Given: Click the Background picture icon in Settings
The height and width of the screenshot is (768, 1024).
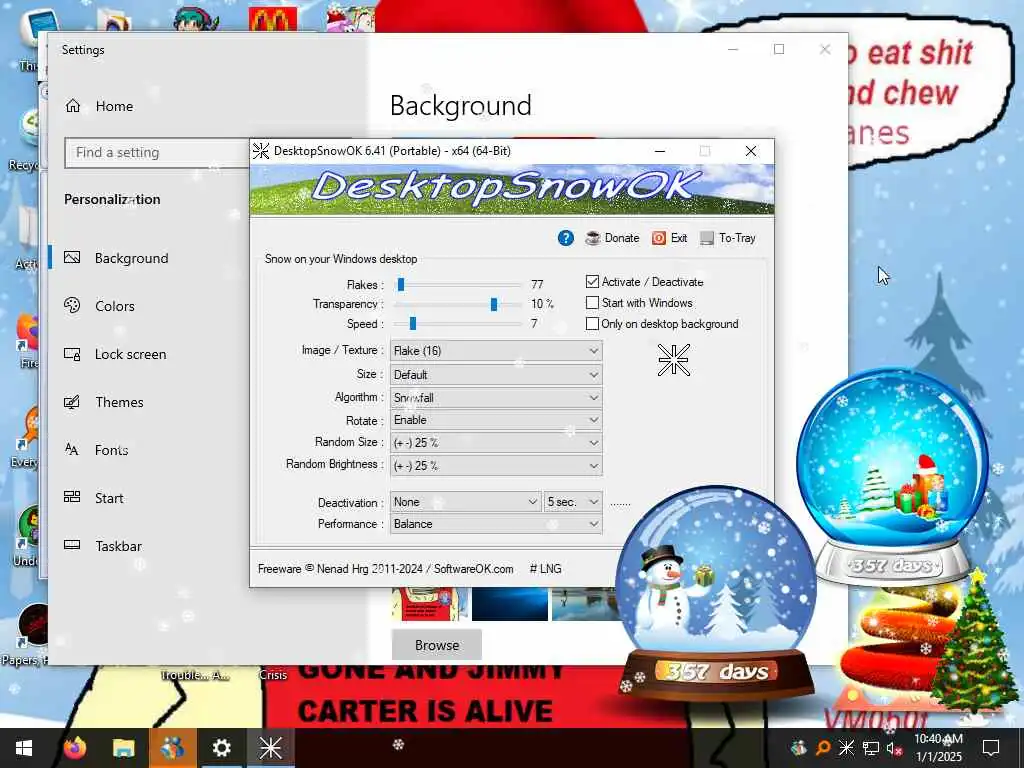Looking at the screenshot, I should [x=72, y=258].
